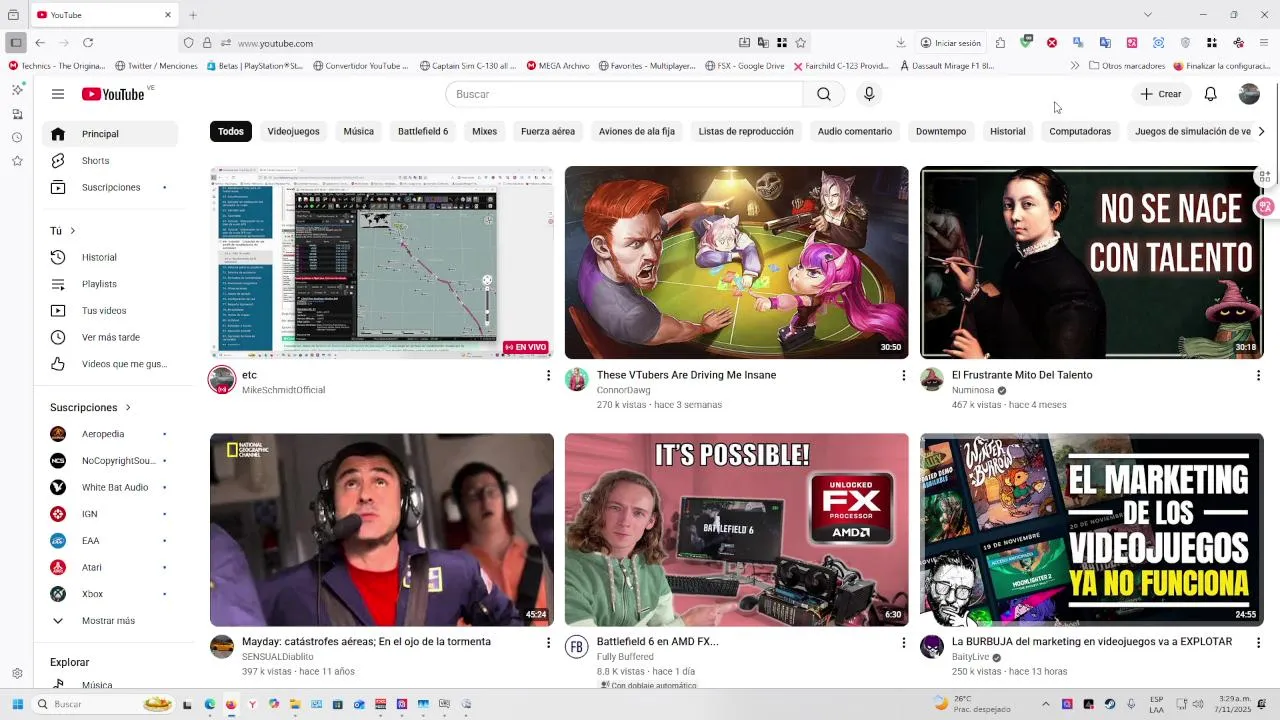Open options for 'Mayday' video
Viewport: 1280px width, 720px height.
pos(548,642)
